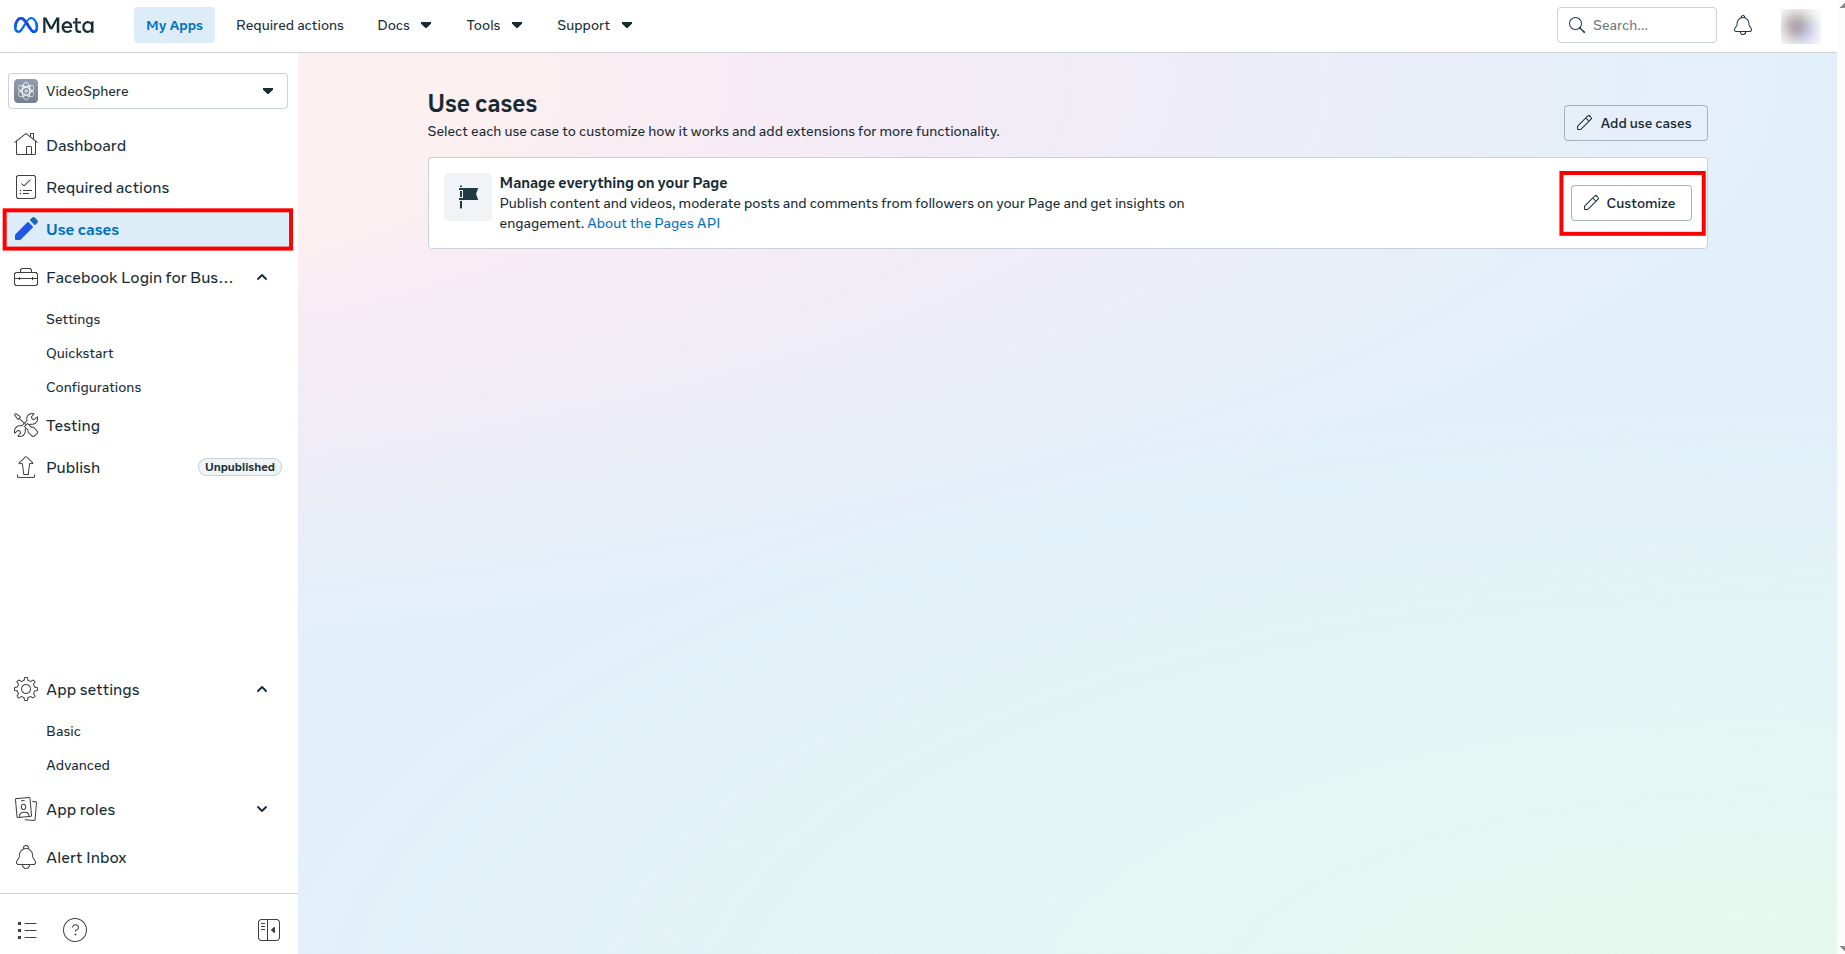Viewport: 1845px width, 954px height.
Task: Open Advanced app settings
Action: [x=78, y=765]
